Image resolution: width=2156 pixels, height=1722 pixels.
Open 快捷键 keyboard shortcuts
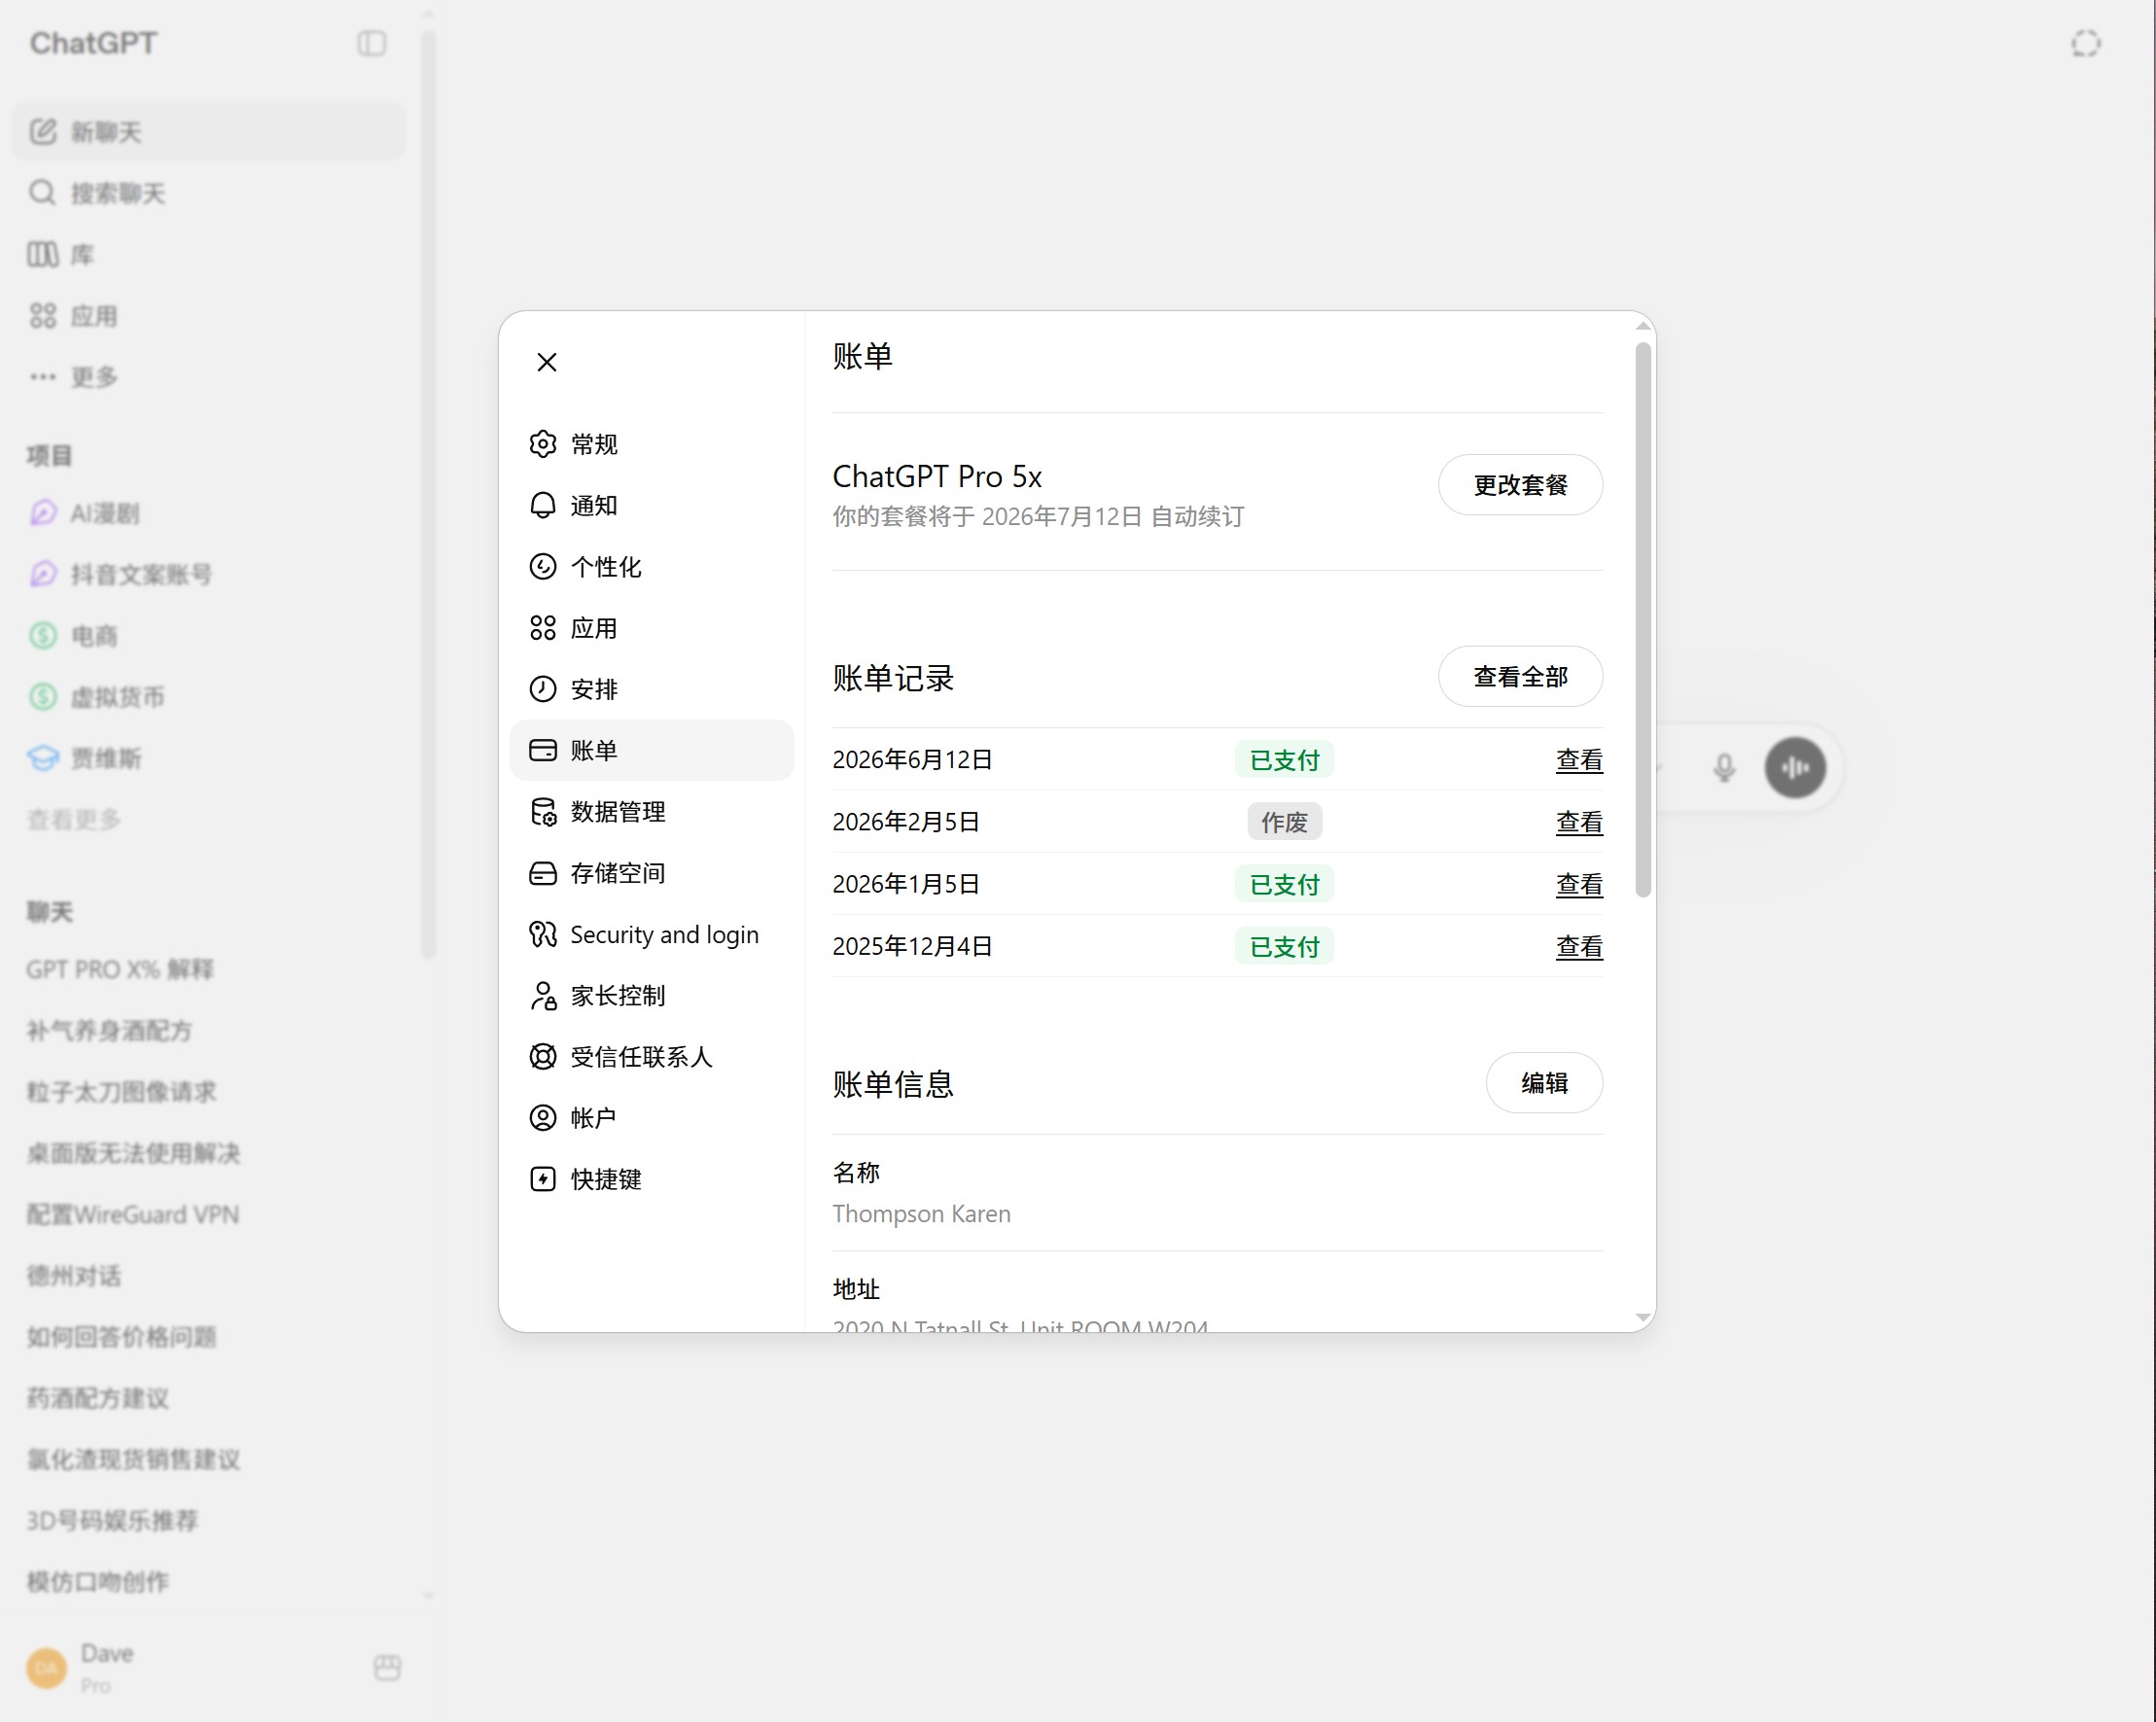pyautogui.click(x=651, y=1179)
